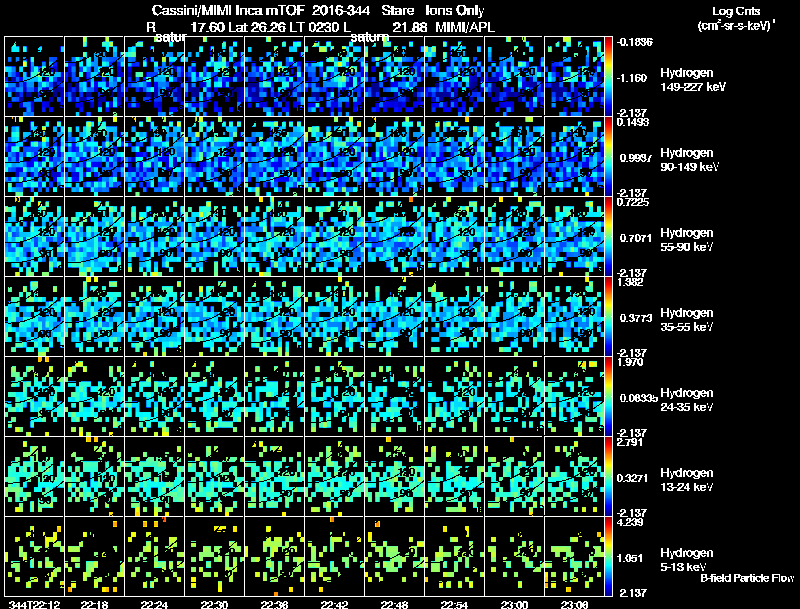Click the color bar beside Hydrogen 5-13 keV

[x=608, y=556]
